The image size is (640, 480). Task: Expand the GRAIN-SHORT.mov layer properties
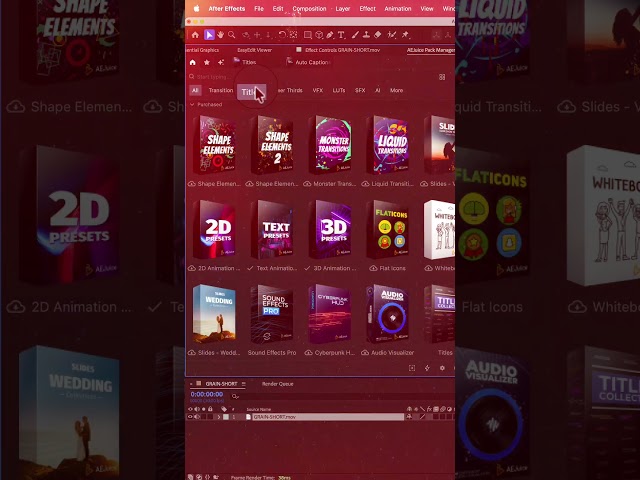coord(219,417)
